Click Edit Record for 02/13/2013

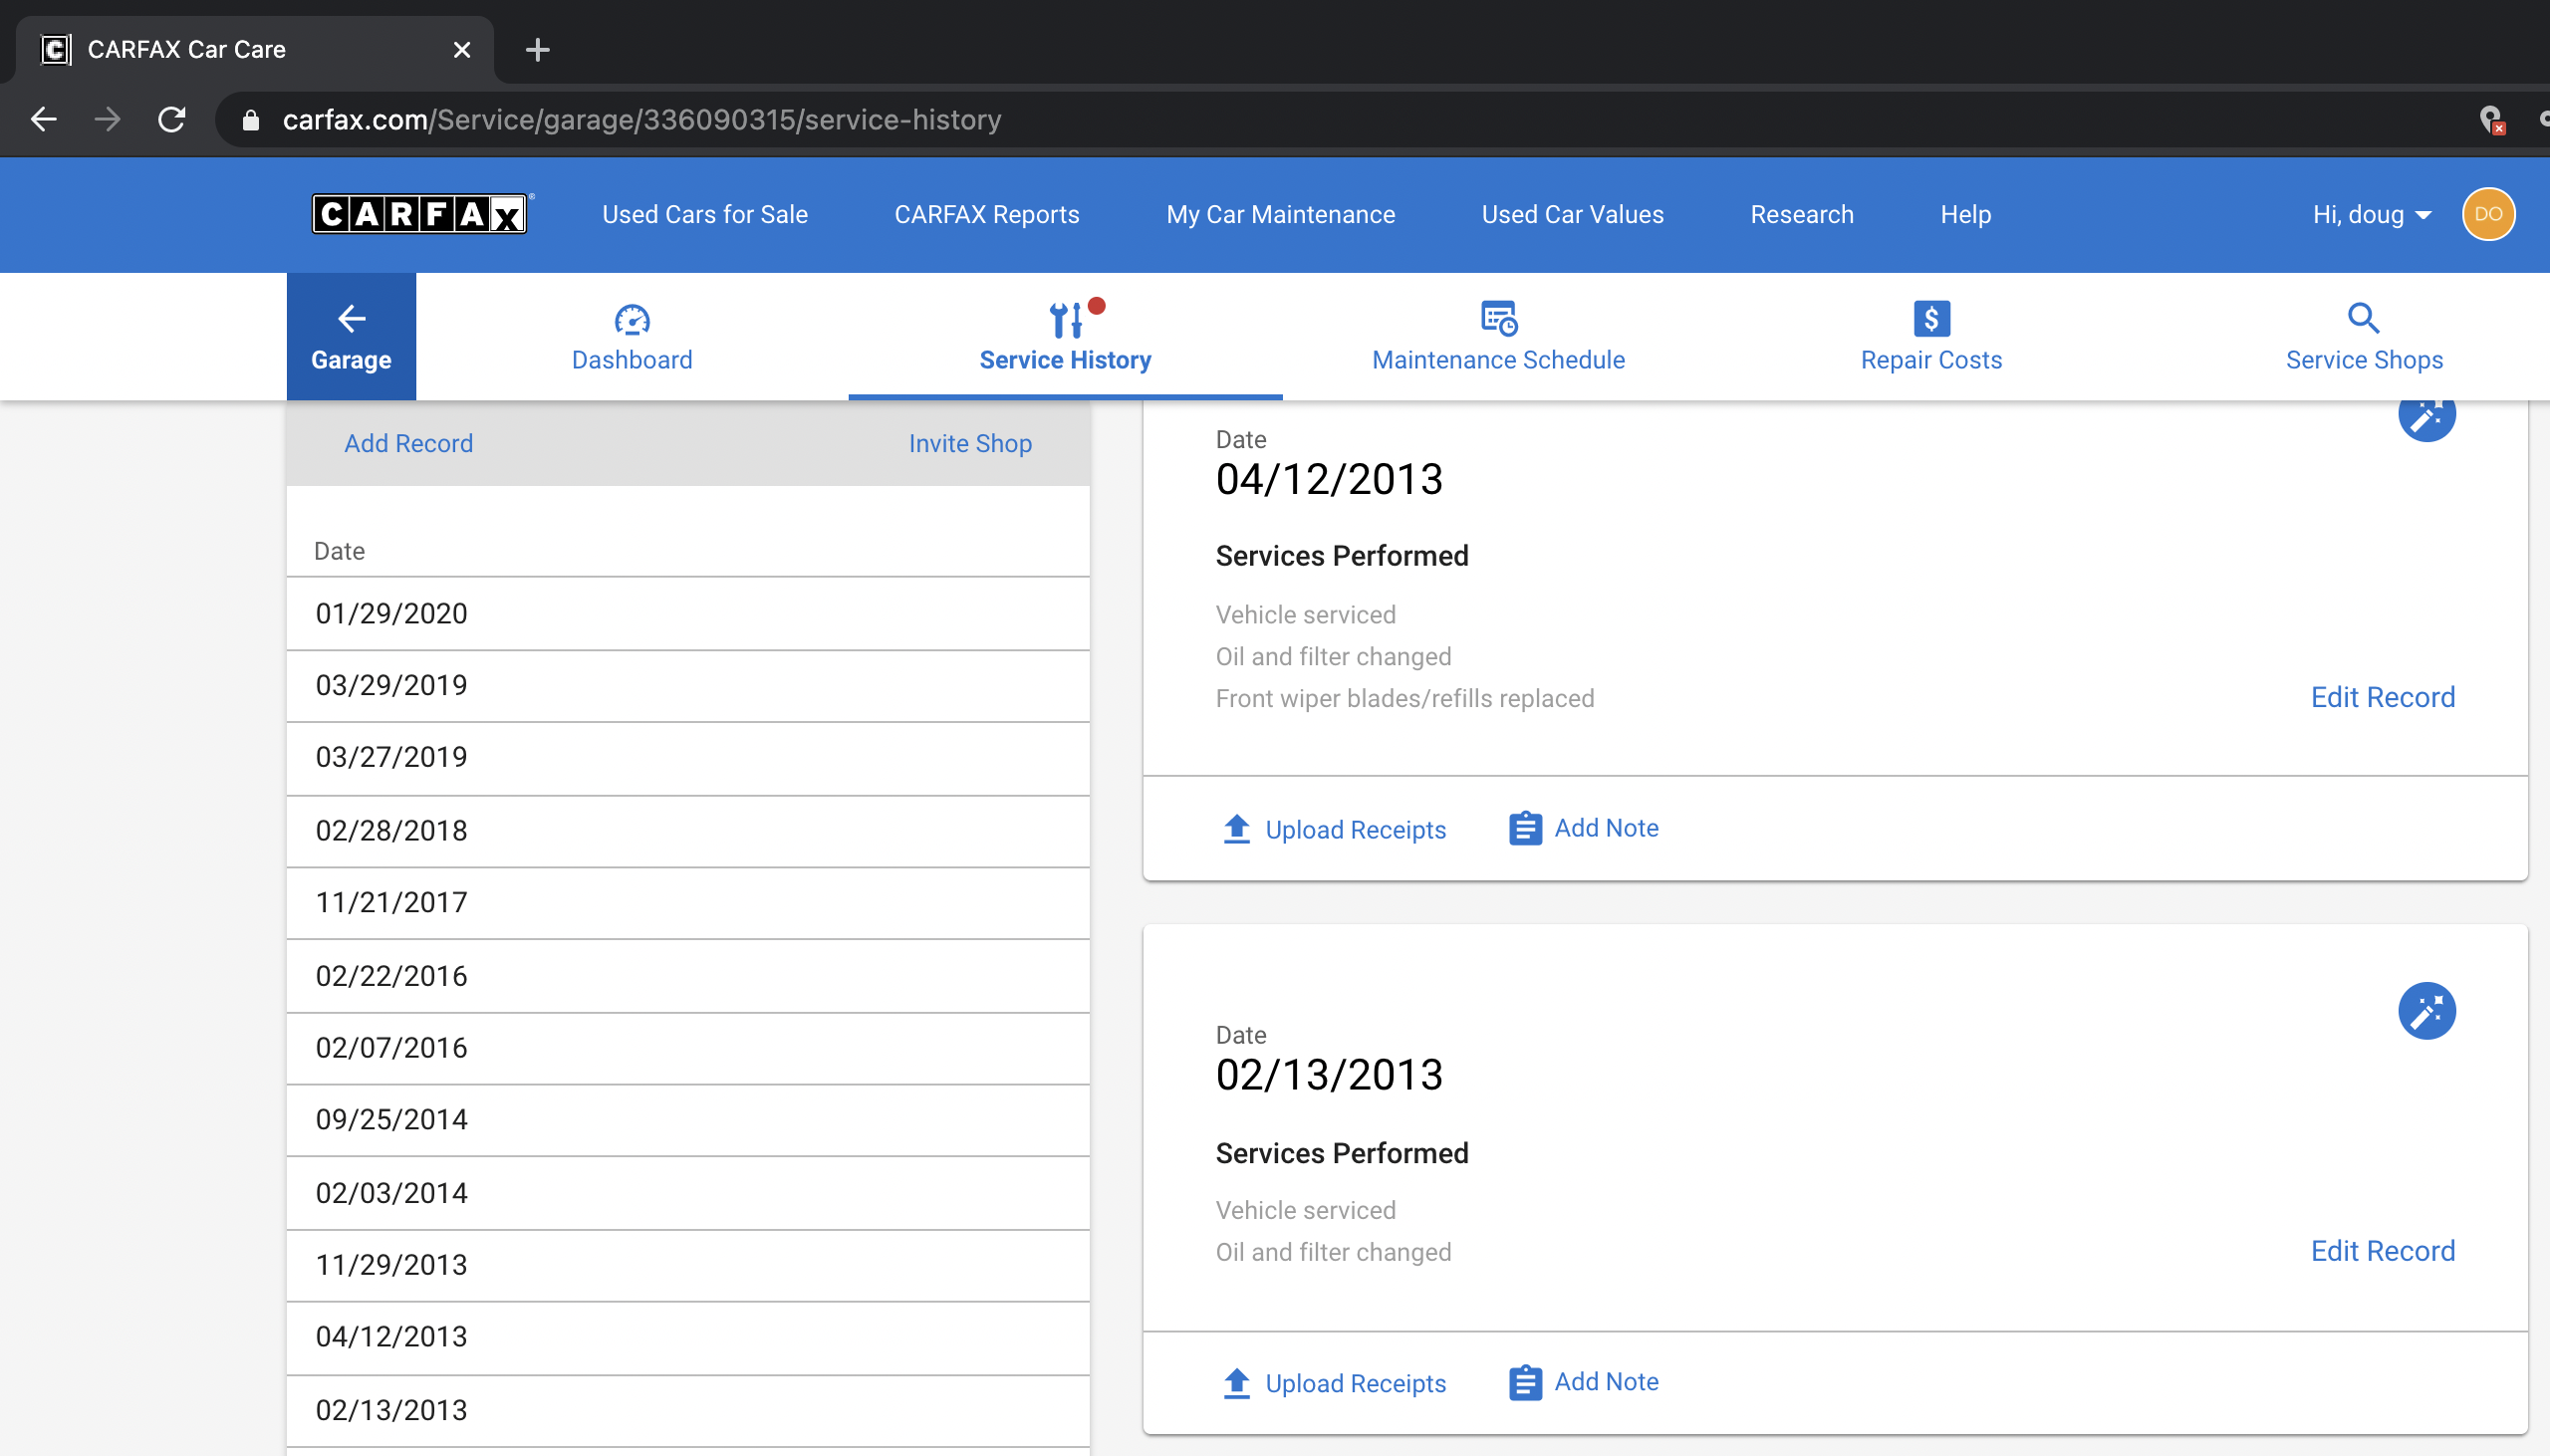pos(2382,1251)
